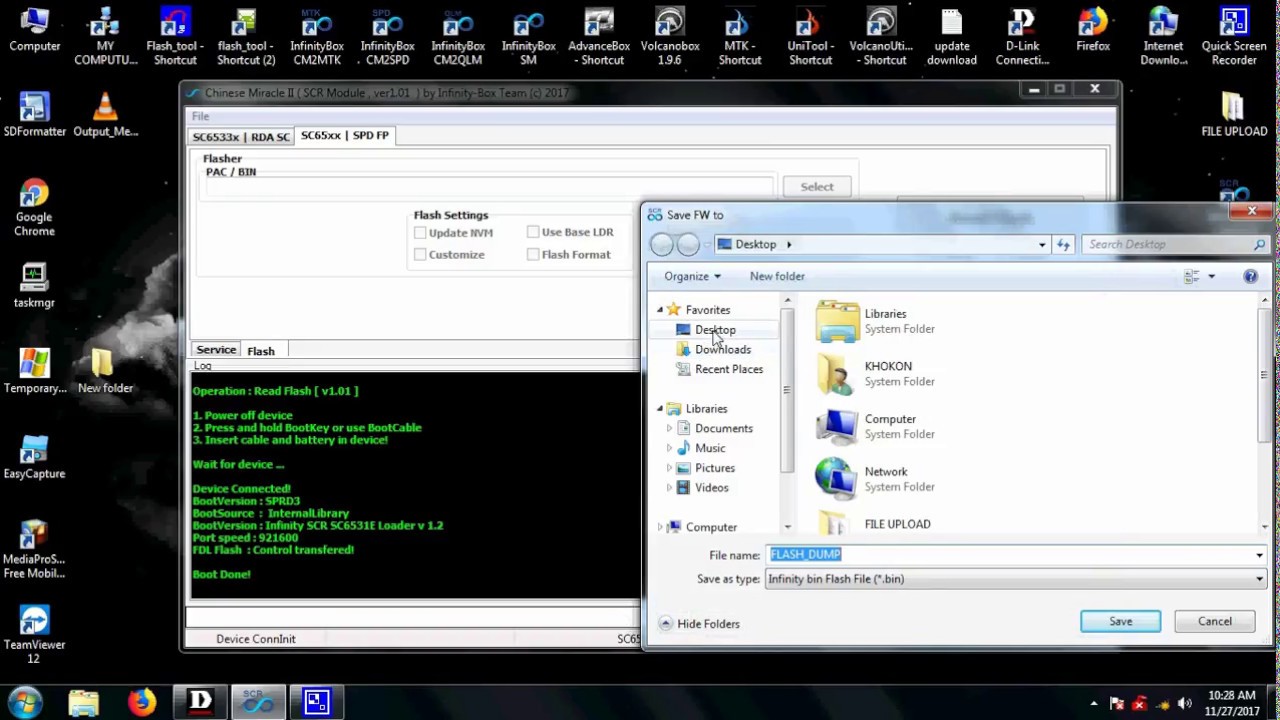Click the Save button
Screen dimensions: 1280x720
click(1120, 621)
